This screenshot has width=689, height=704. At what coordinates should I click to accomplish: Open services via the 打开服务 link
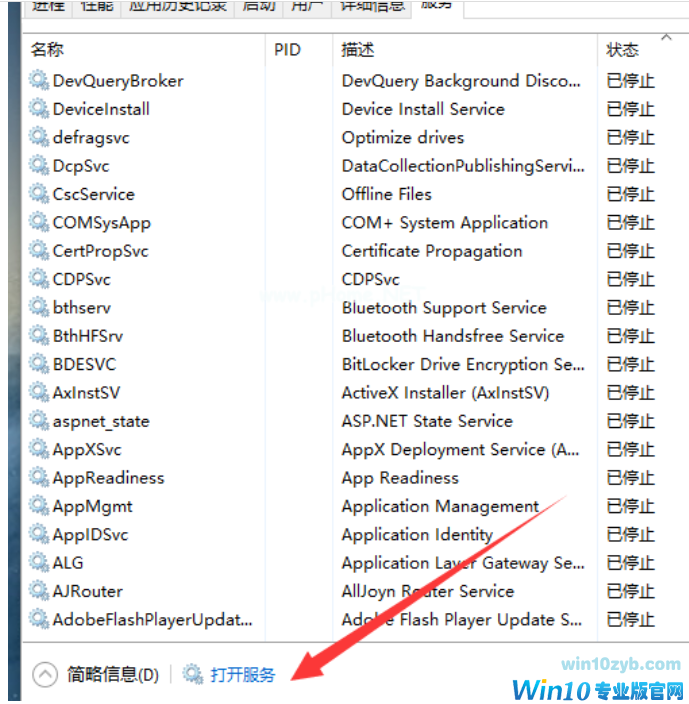click(242, 674)
